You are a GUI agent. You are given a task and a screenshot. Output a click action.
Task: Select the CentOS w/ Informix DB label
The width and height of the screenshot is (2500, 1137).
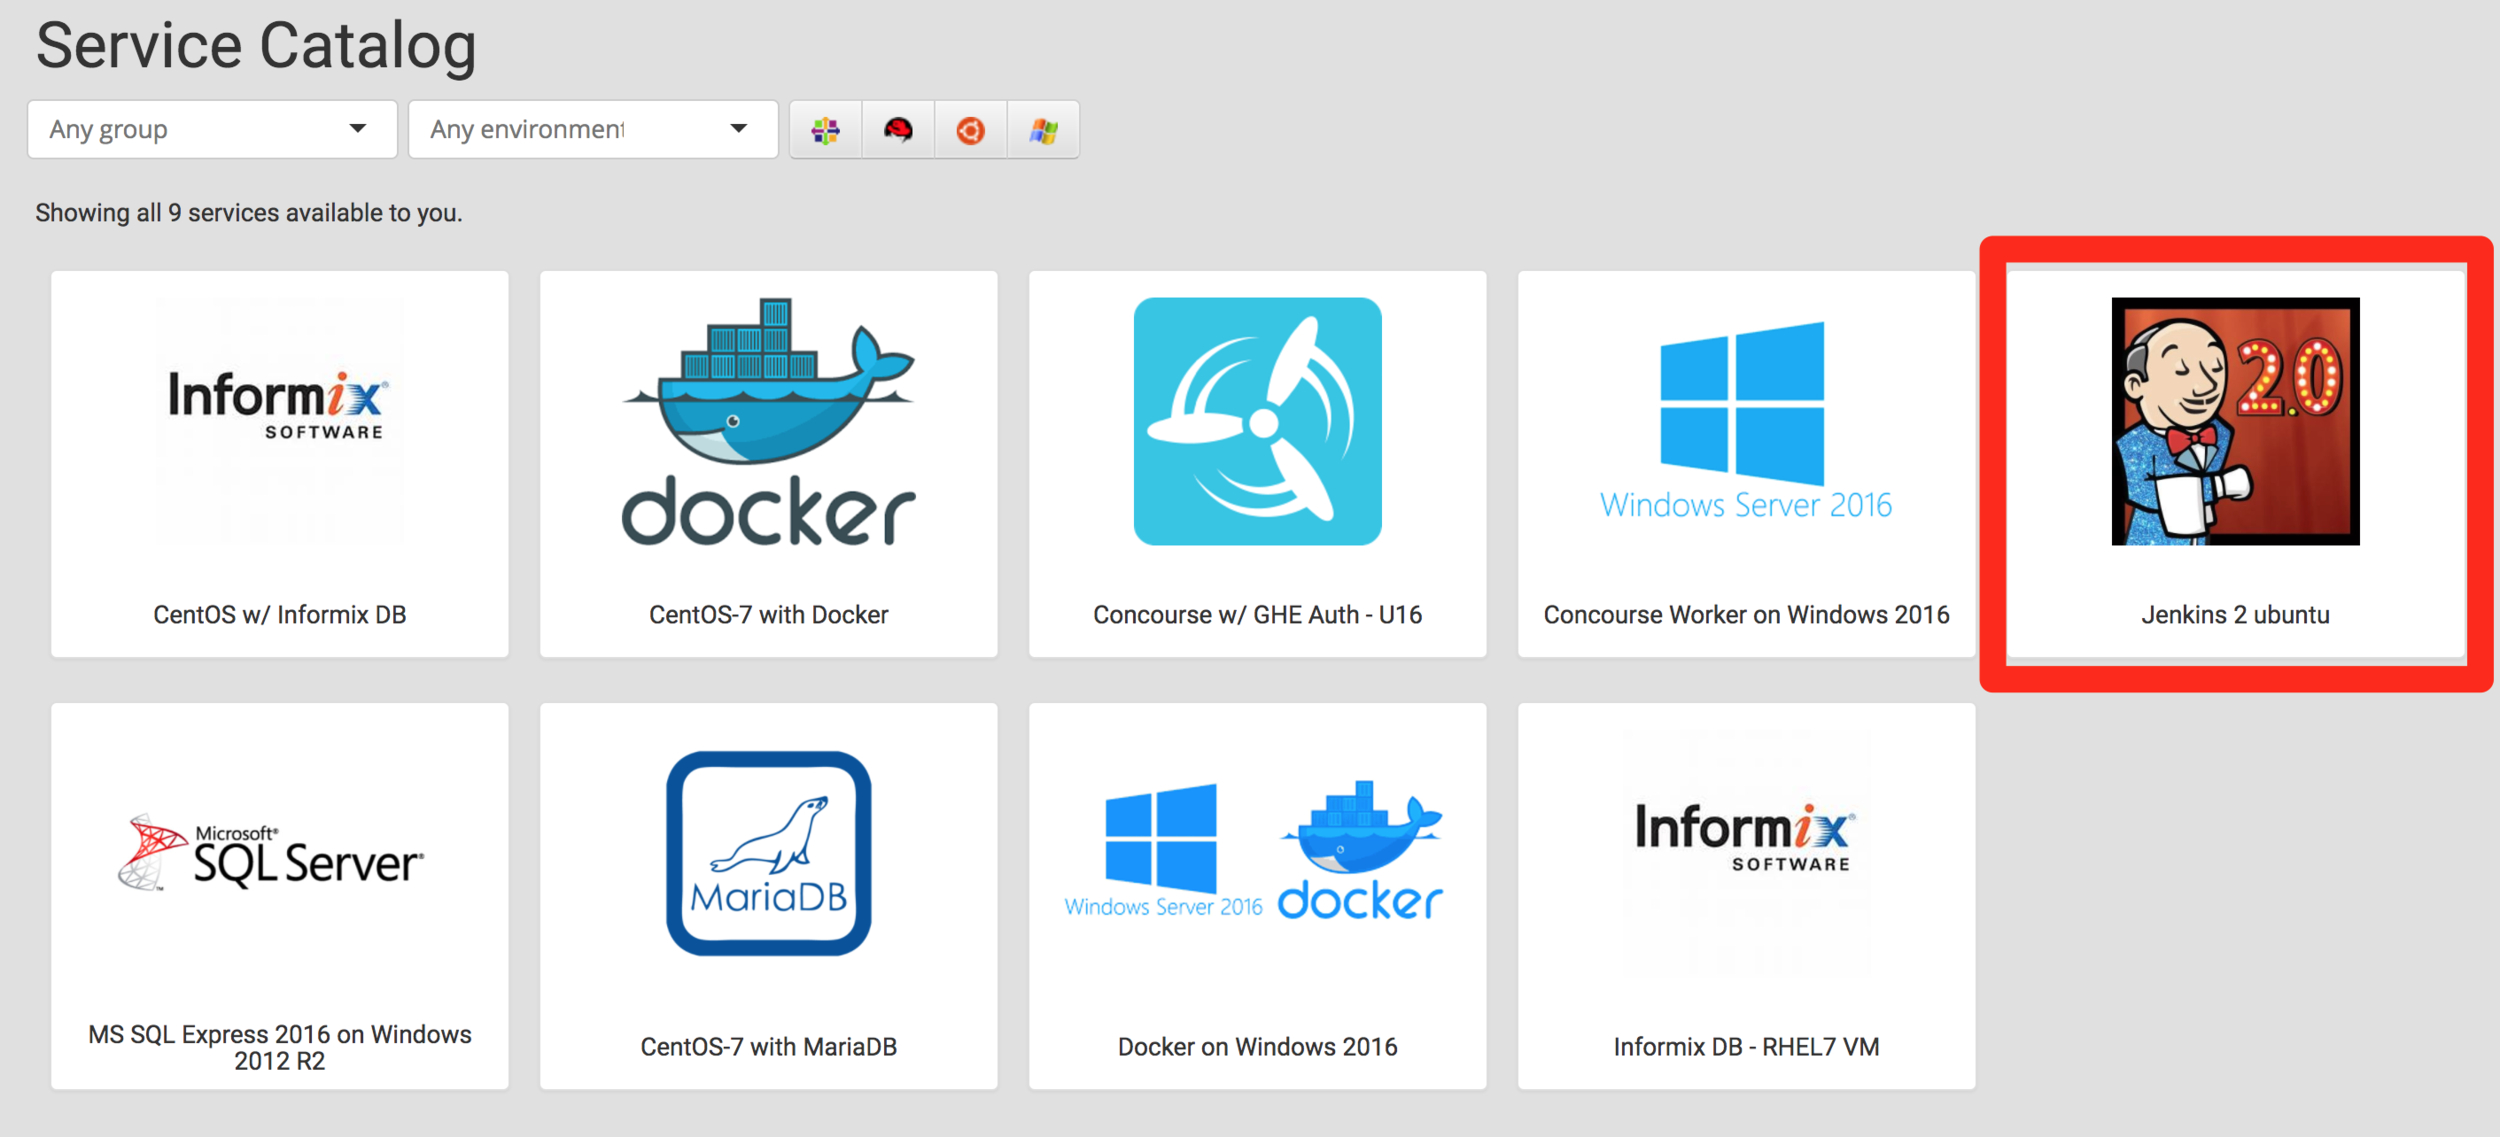pyautogui.click(x=280, y=615)
